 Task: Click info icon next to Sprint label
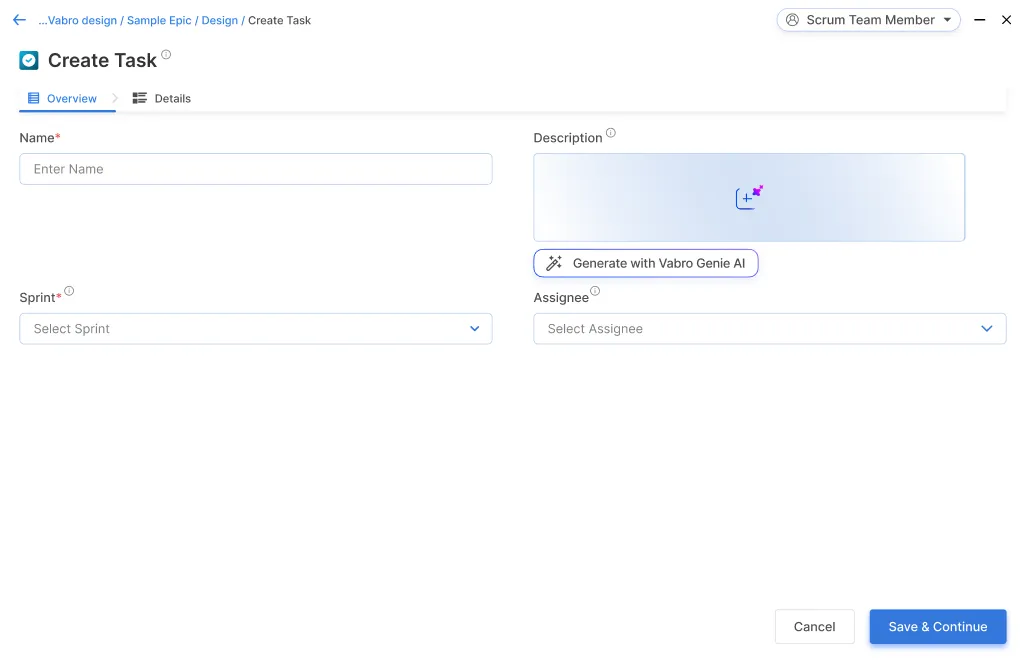click(69, 292)
